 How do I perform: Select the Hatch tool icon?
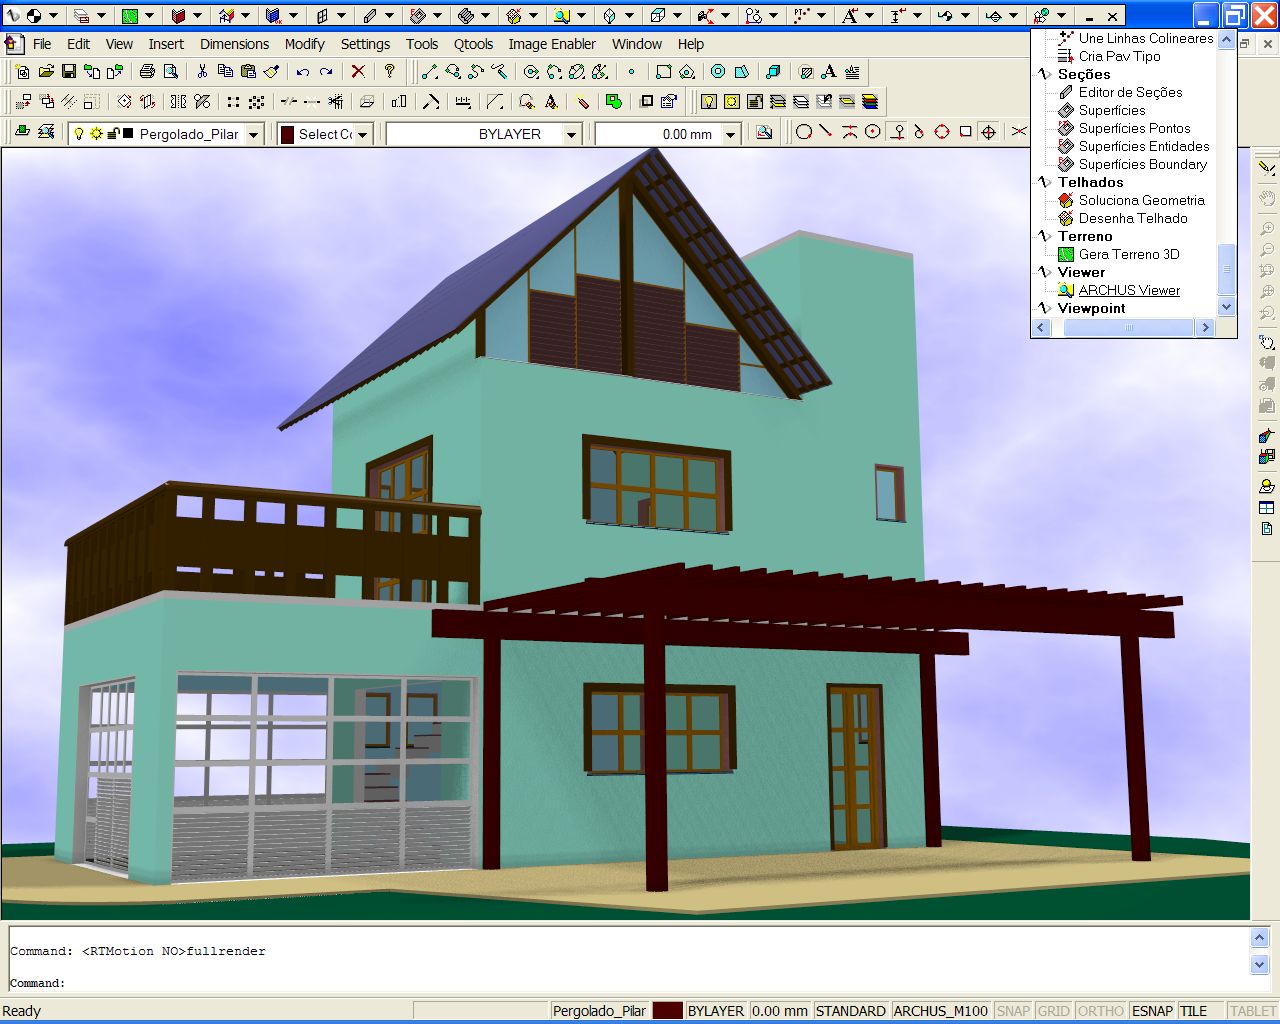click(x=806, y=72)
